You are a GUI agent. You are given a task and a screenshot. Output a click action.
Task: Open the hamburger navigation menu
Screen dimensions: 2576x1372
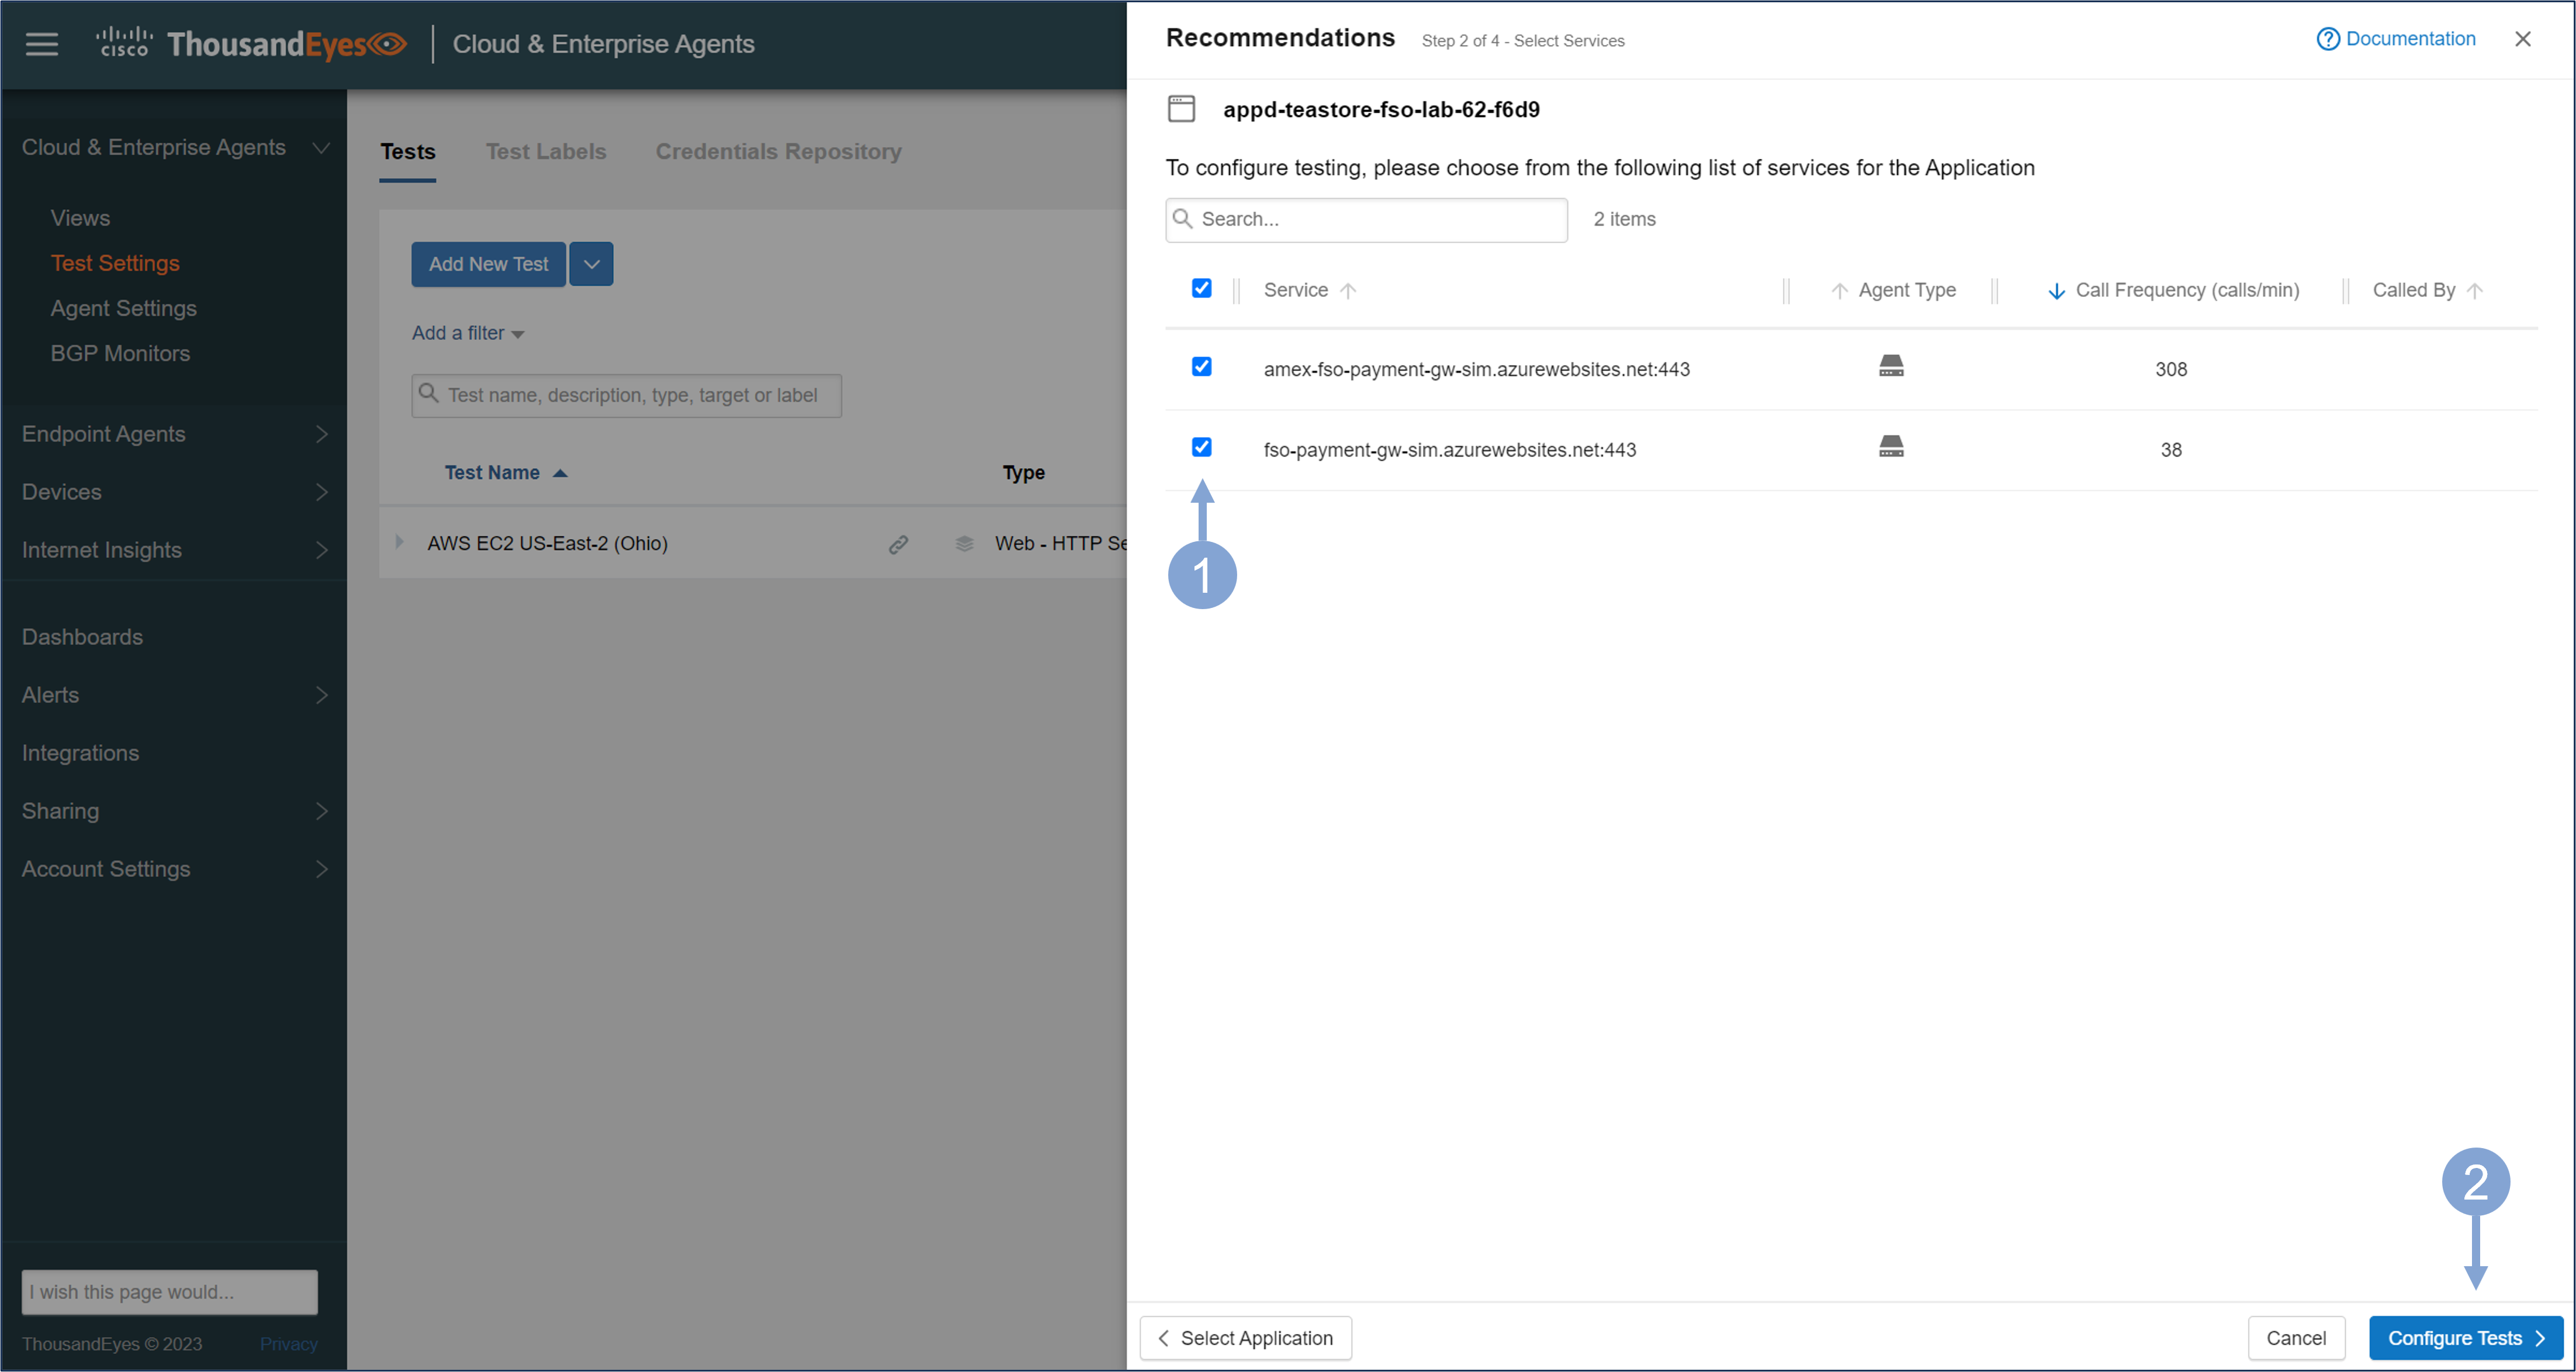(41, 44)
